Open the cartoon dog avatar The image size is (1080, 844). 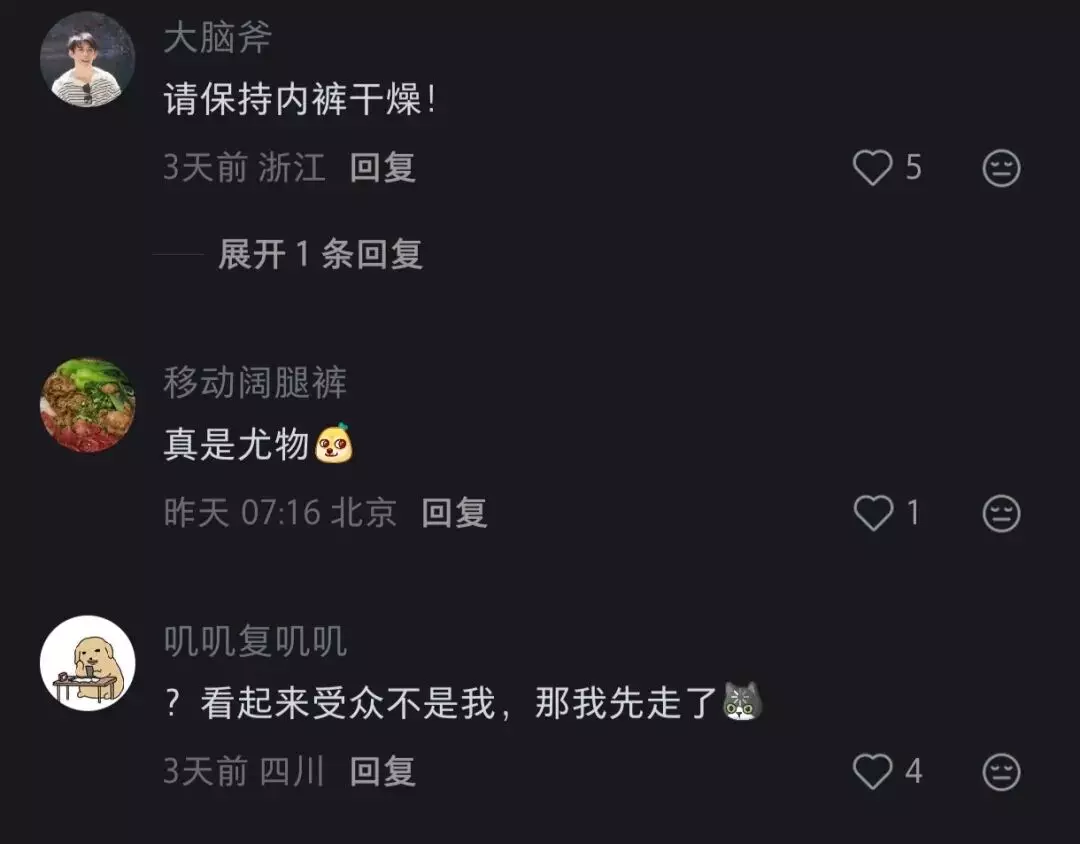87,663
